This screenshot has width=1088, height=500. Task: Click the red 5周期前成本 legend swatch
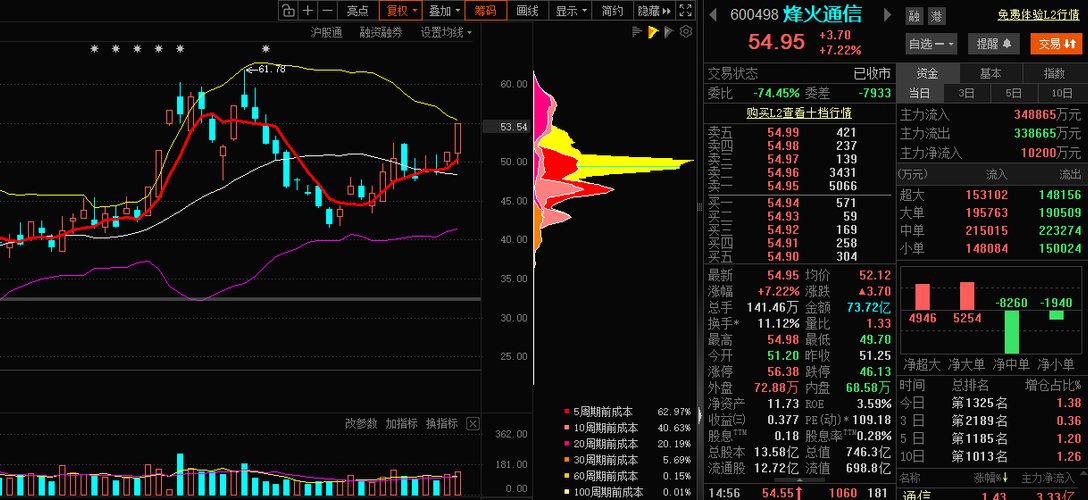[567, 412]
